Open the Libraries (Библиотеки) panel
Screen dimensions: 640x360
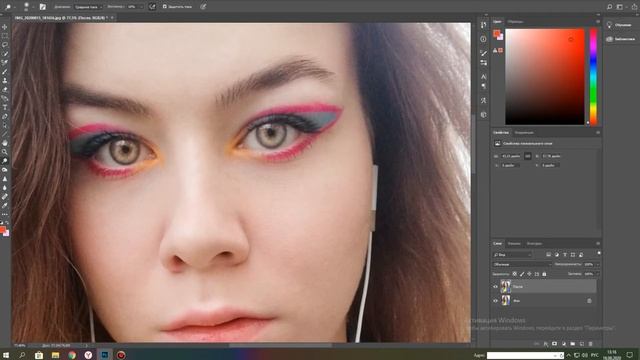(x=621, y=39)
